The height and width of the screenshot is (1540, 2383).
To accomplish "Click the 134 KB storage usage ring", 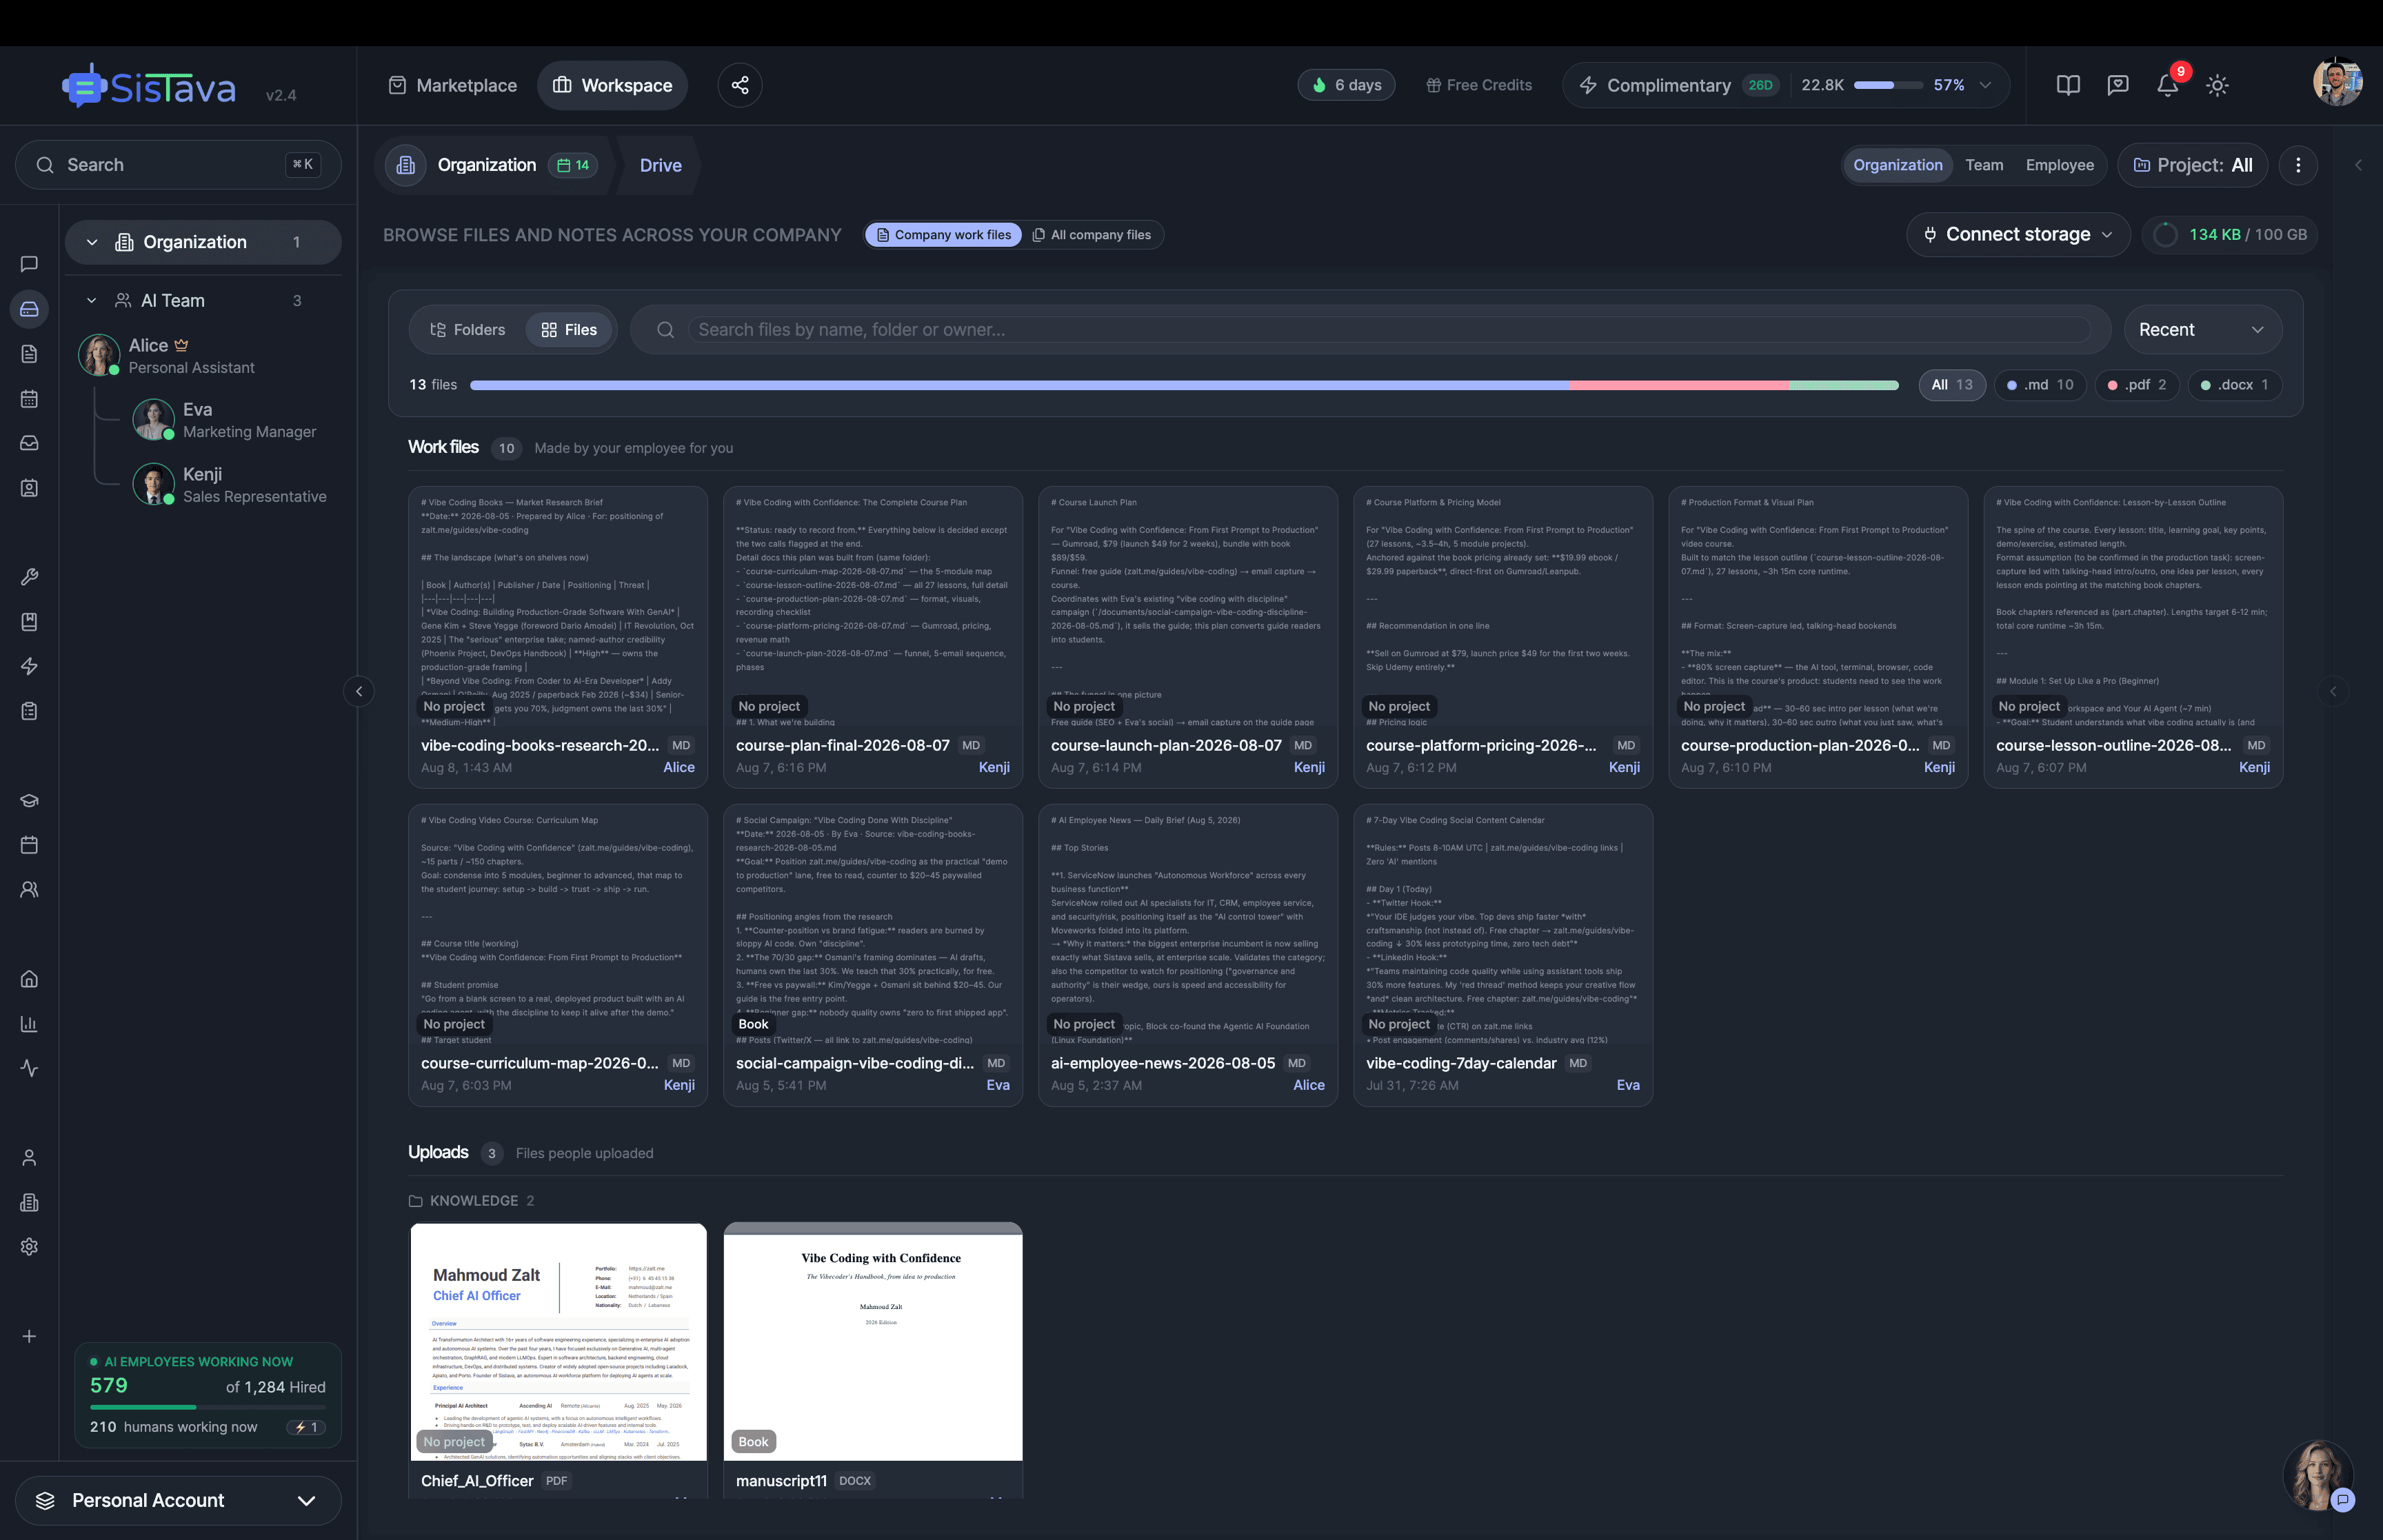I will 2164,235.
